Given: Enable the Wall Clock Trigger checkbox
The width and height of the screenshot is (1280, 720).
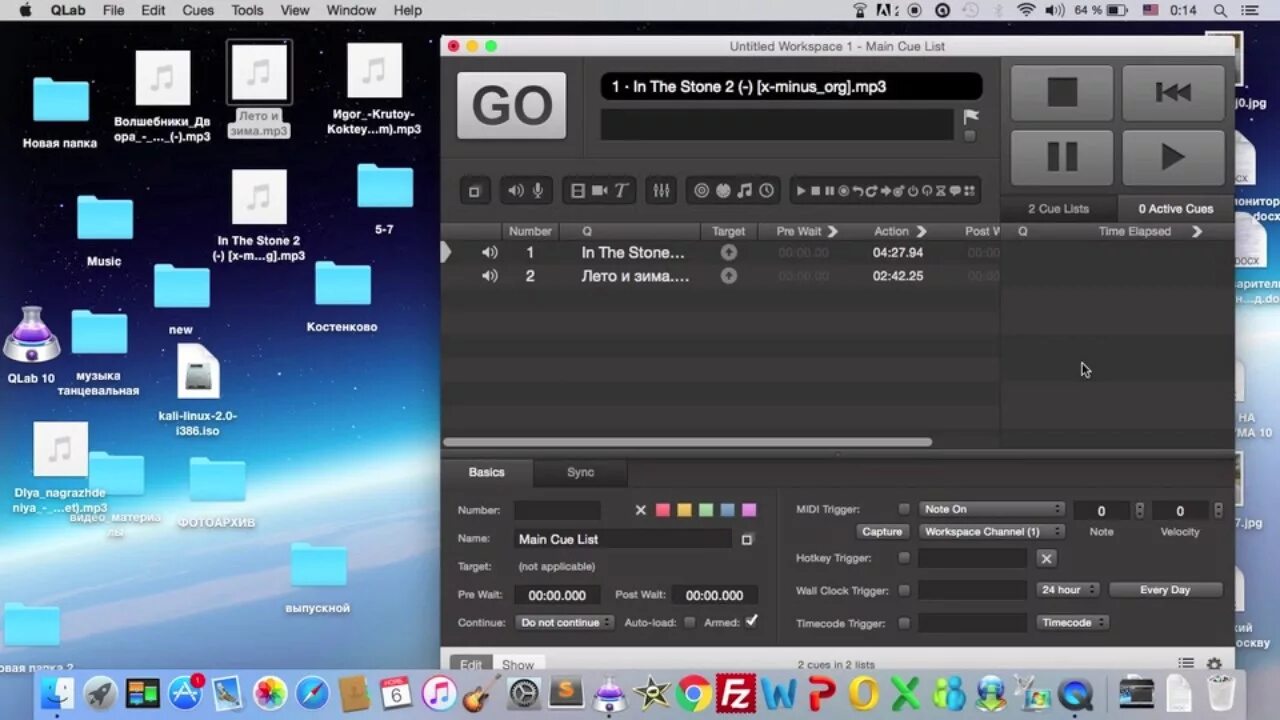Looking at the screenshot, I should pos(904,590).
